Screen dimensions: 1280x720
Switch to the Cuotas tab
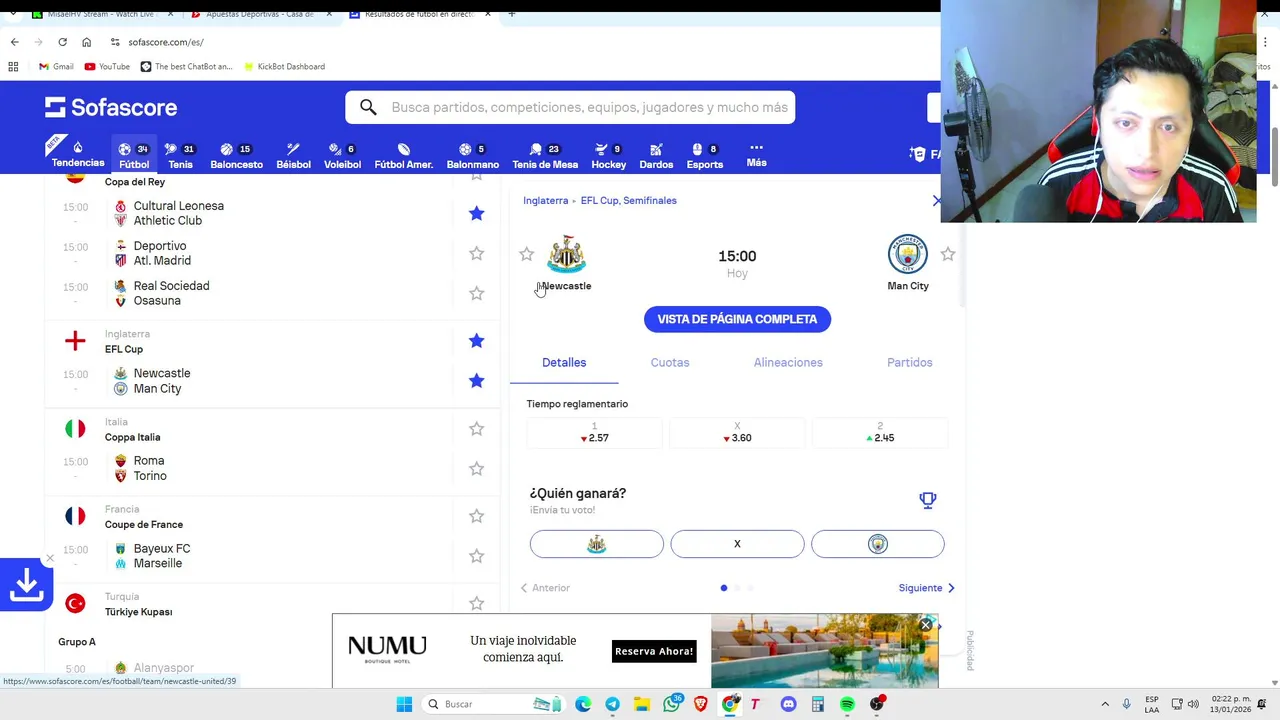pyautogui.click(x=670, y=362)
